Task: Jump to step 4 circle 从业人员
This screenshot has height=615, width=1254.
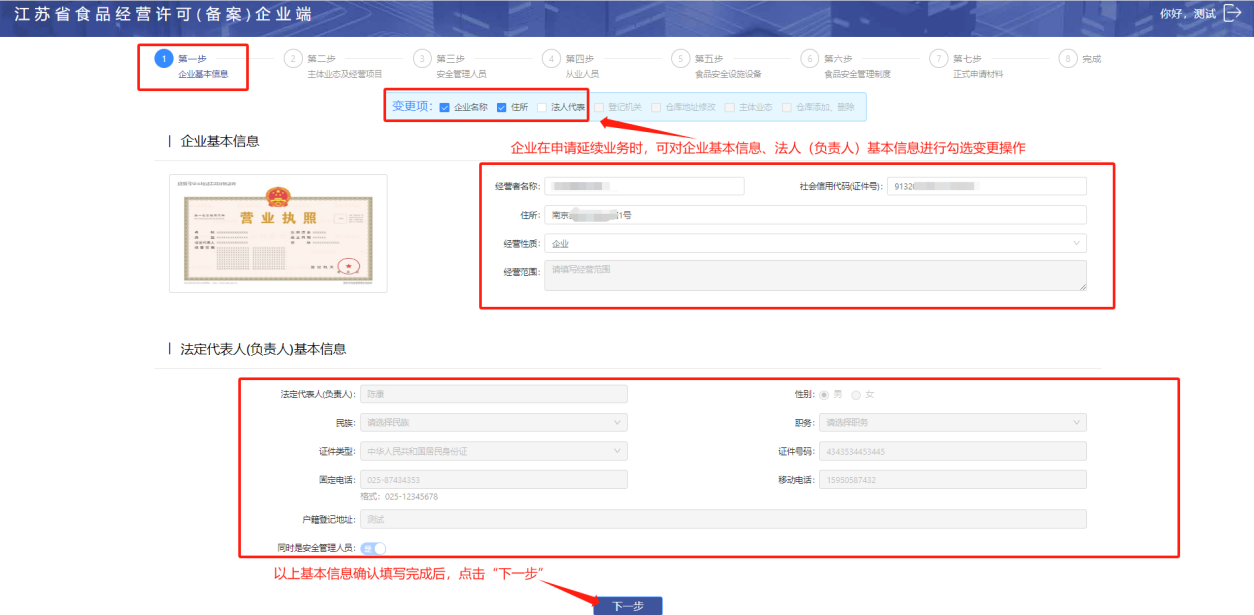Action: (x=551, y=59)
